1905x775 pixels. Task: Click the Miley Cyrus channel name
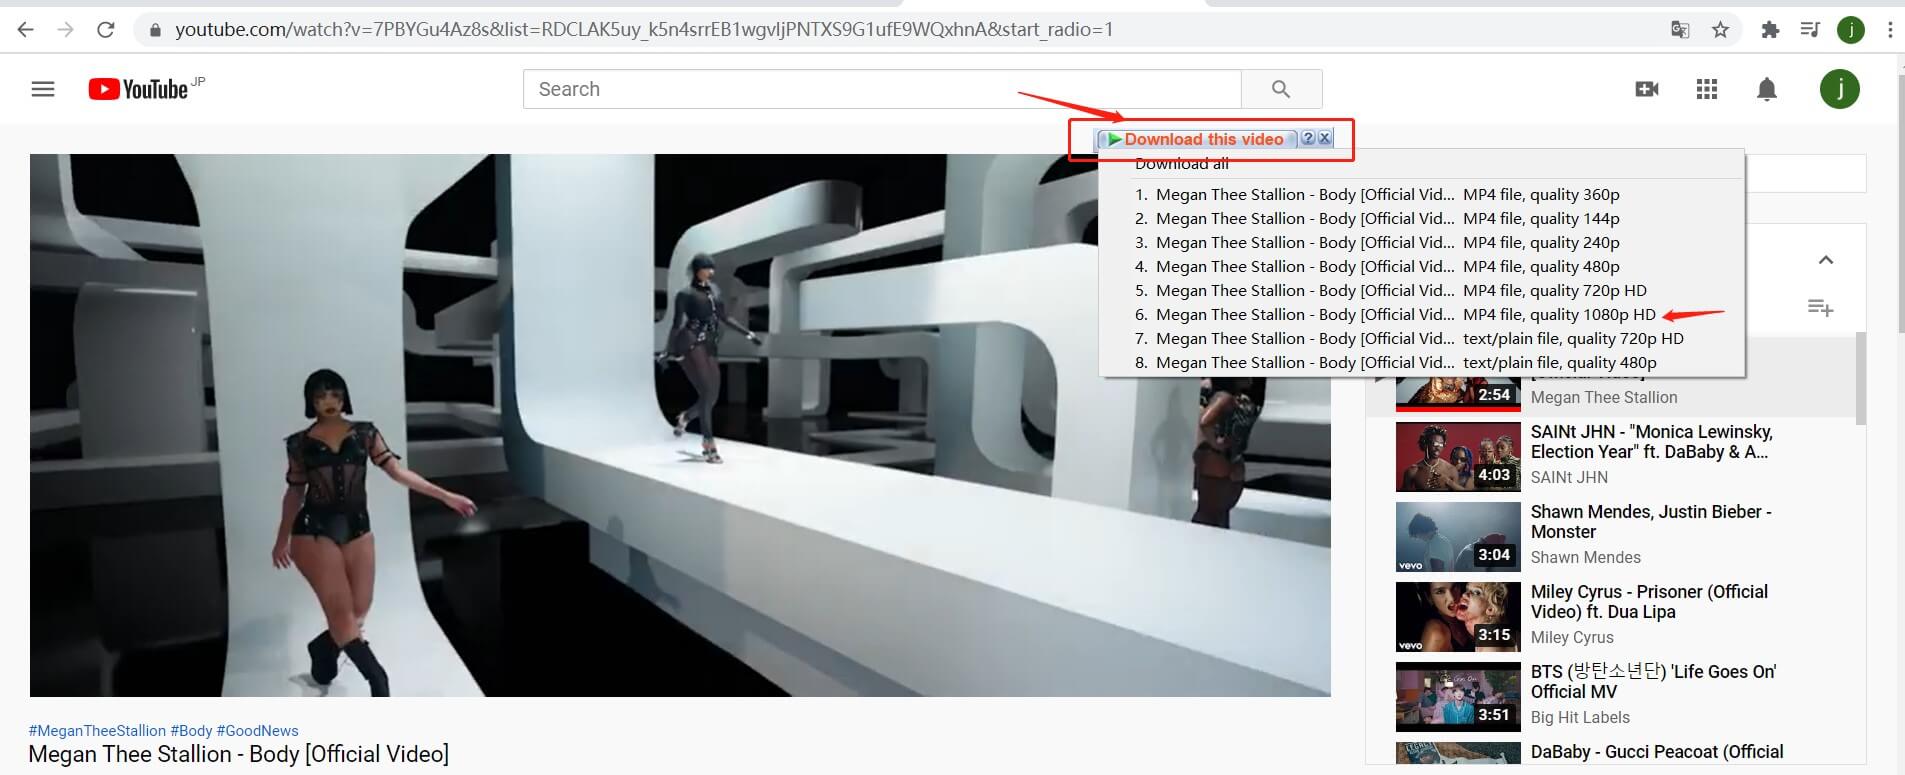click(x=1572, y=637)
